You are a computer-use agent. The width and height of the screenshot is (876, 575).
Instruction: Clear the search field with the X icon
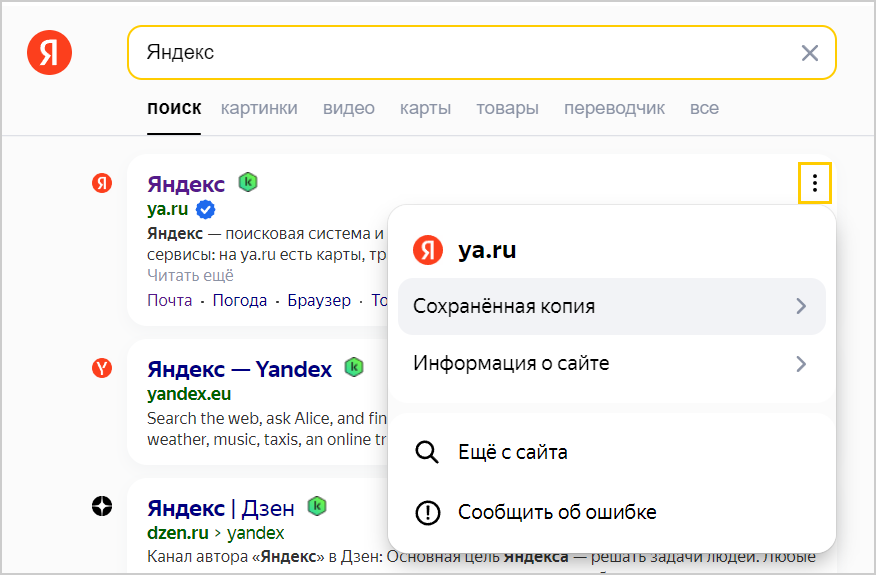(x=809, y=53)
